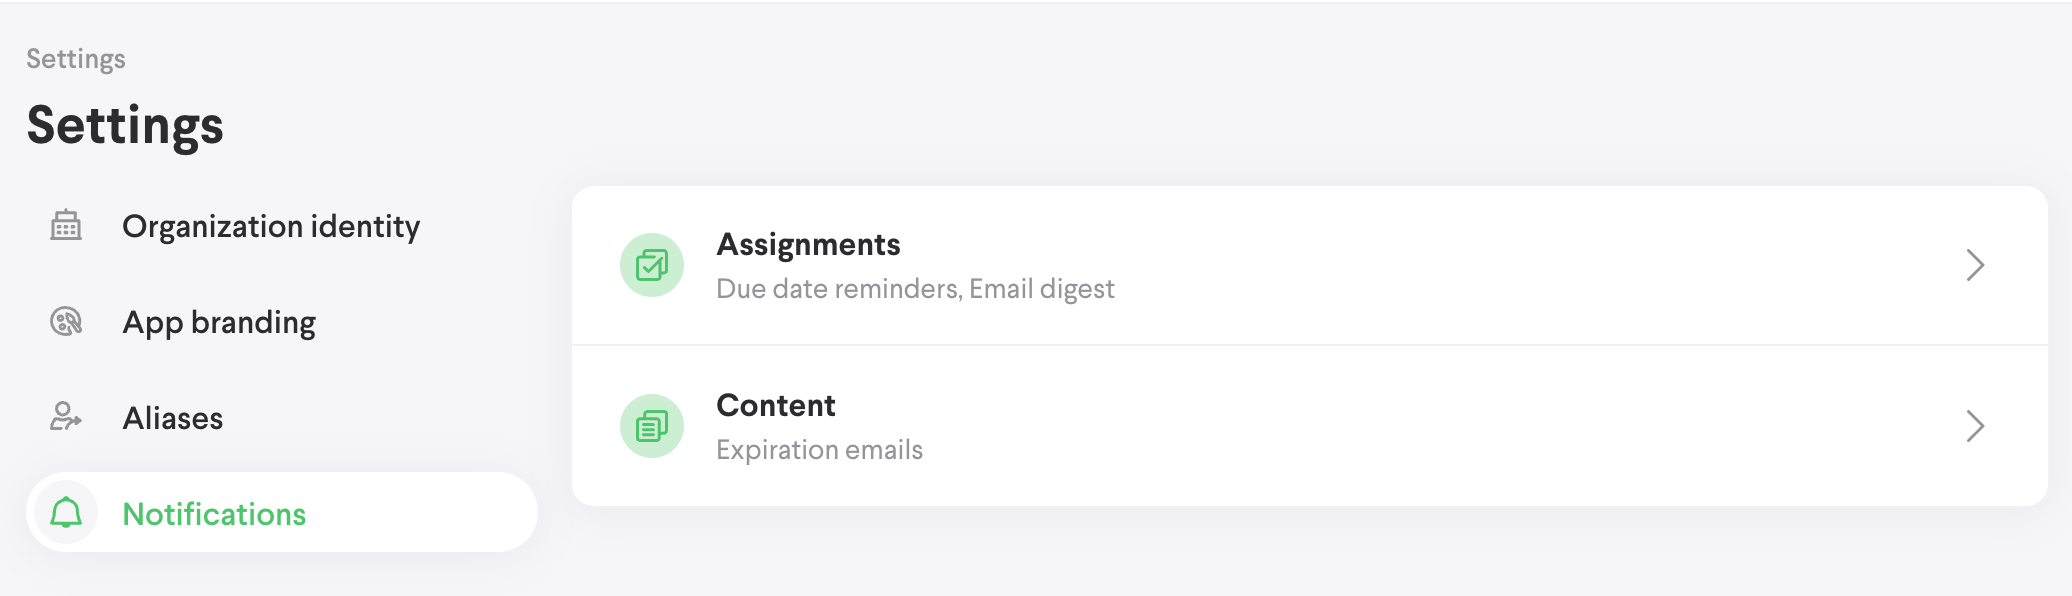This screenshot has height=596, width=2072.
Task: Click the green Content documents icon
Action: (x=652, y=426)
